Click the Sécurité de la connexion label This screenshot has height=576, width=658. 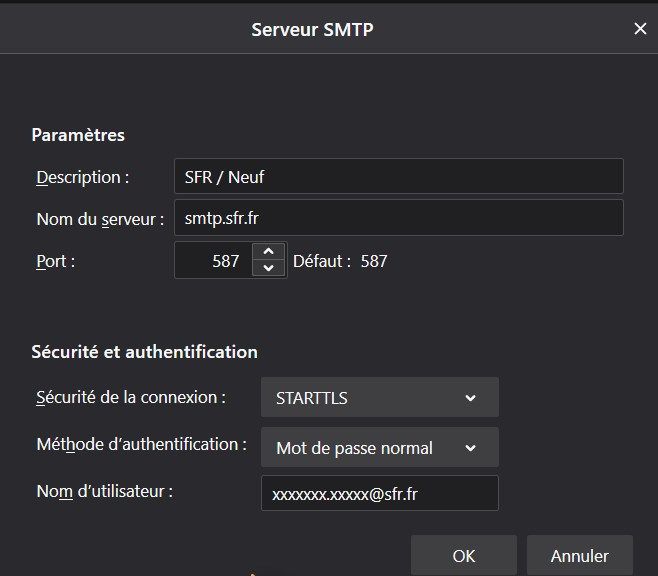tap(130, 397)
